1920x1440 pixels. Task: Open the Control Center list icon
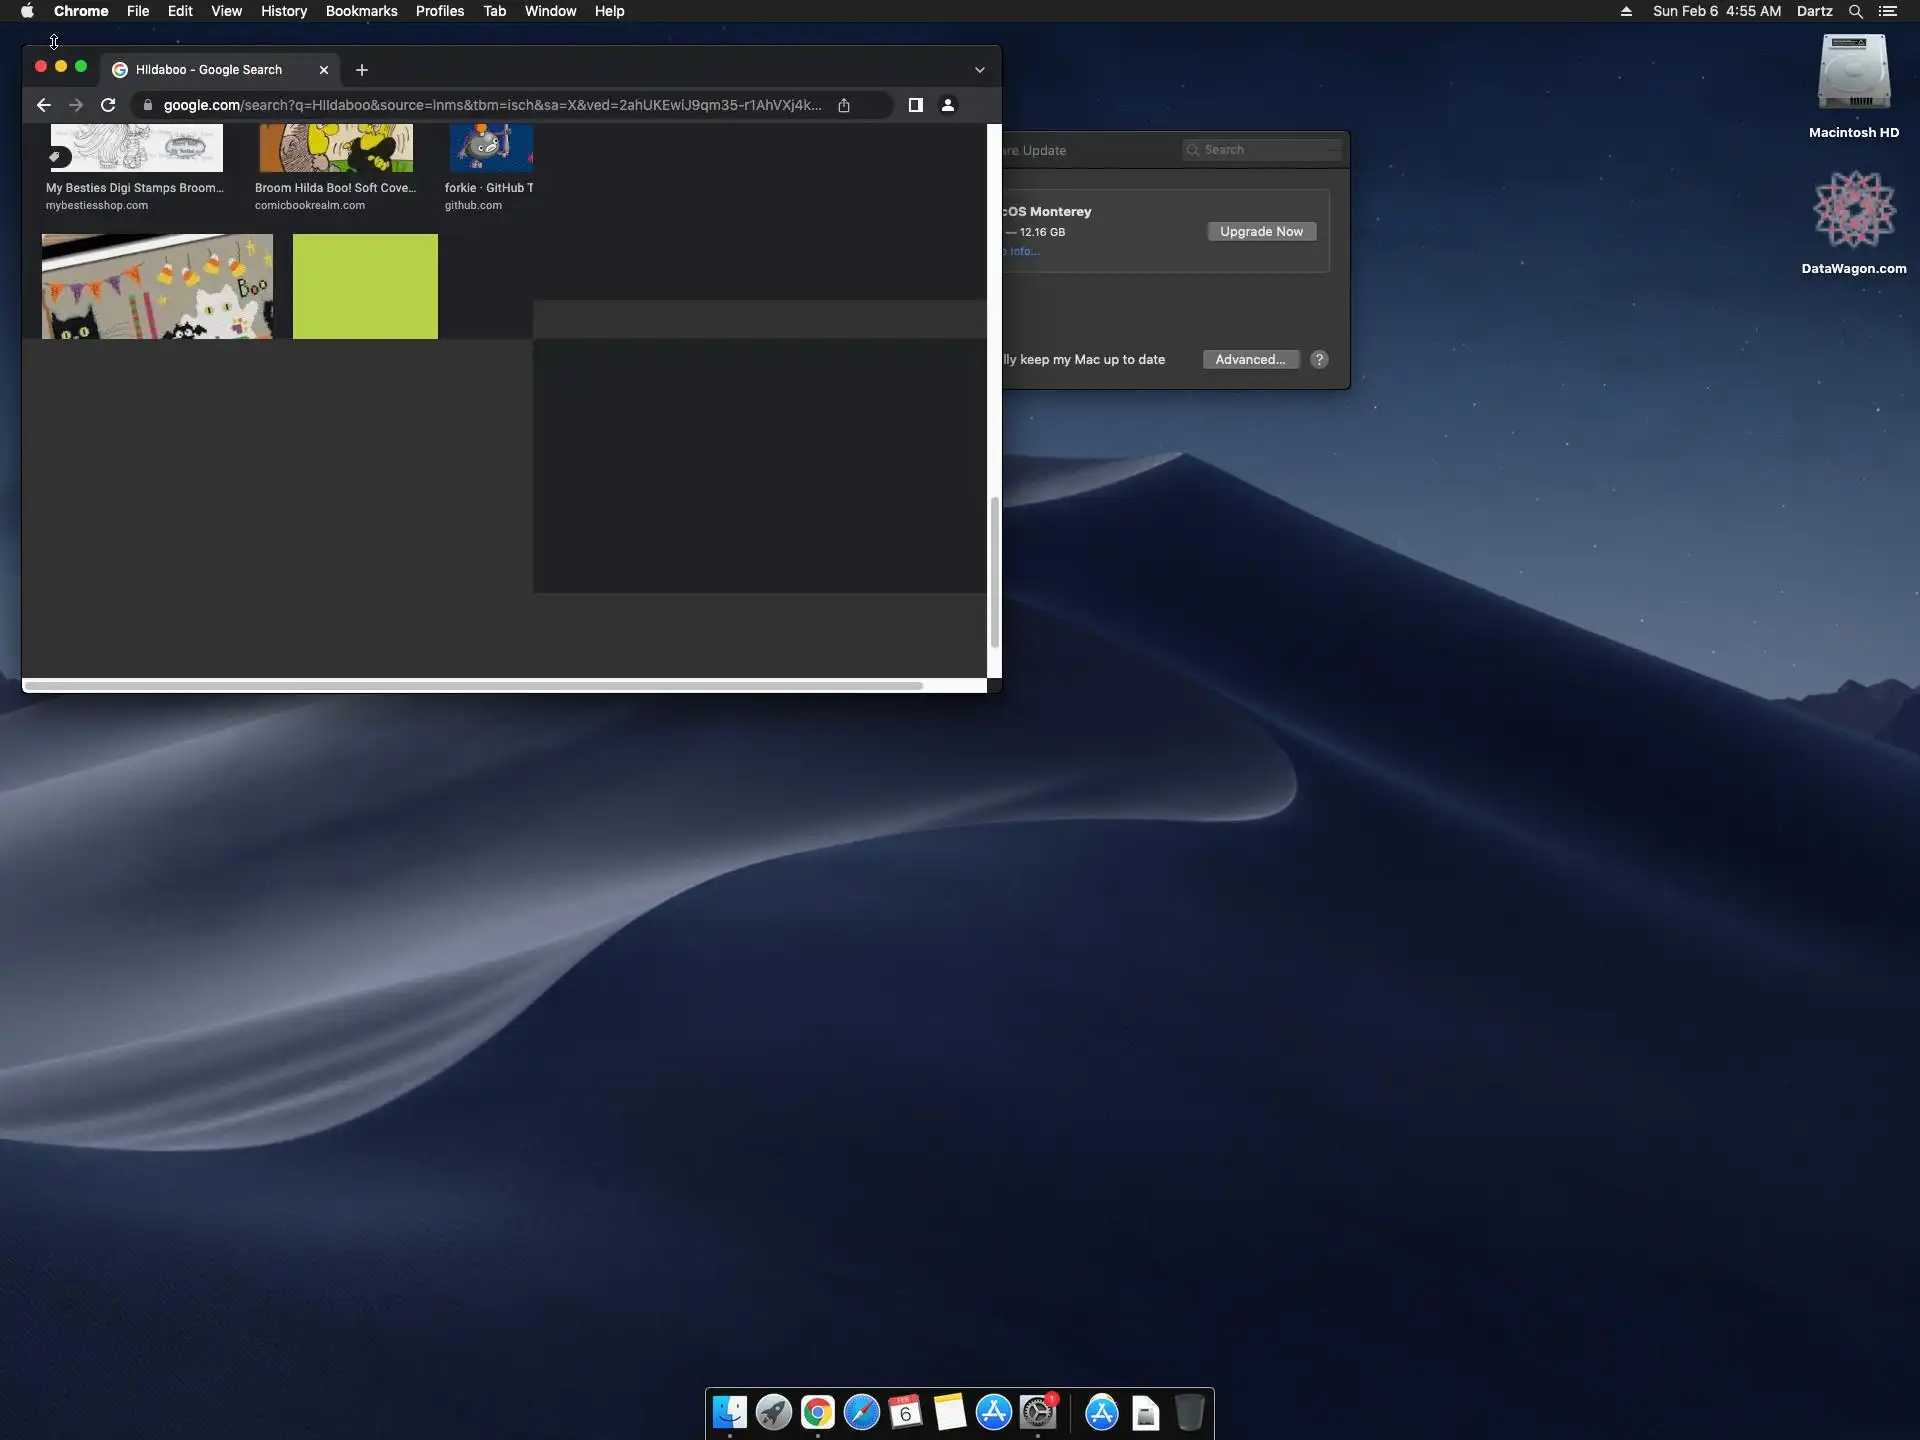click(1888, 11)
